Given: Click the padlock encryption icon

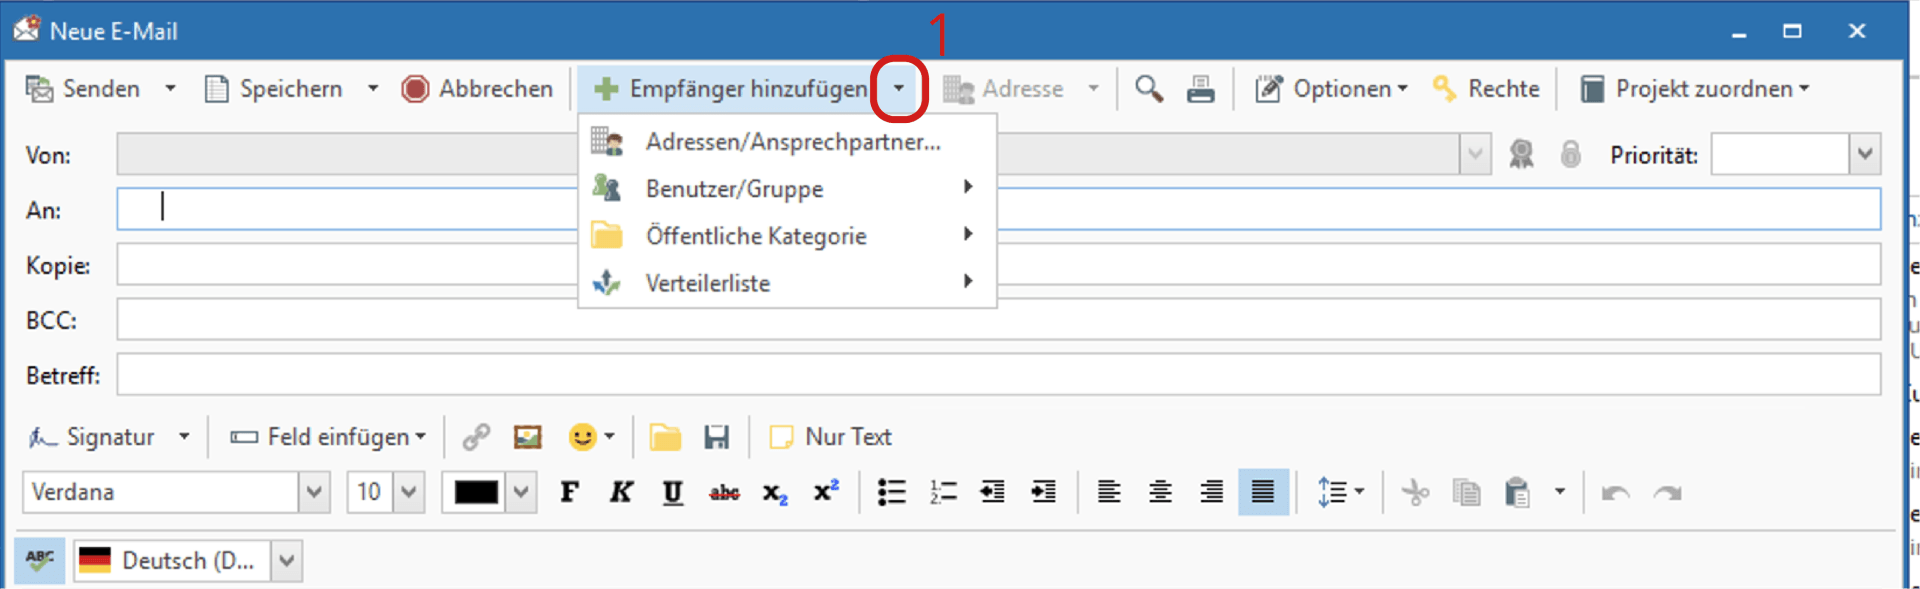Looking at the screenshot, I should 1571,154.
